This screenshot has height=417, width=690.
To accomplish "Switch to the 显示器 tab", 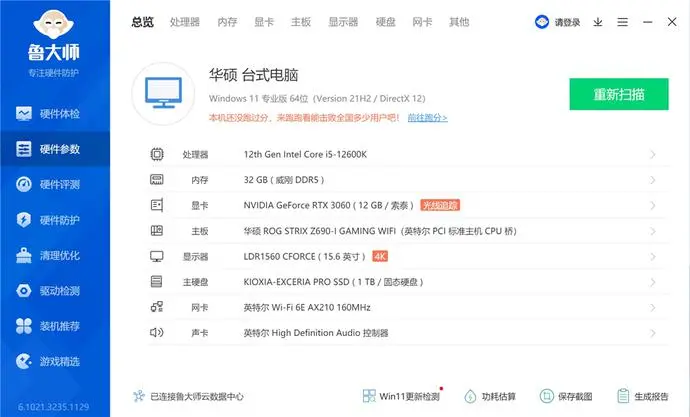I will (x=343, y=22).
